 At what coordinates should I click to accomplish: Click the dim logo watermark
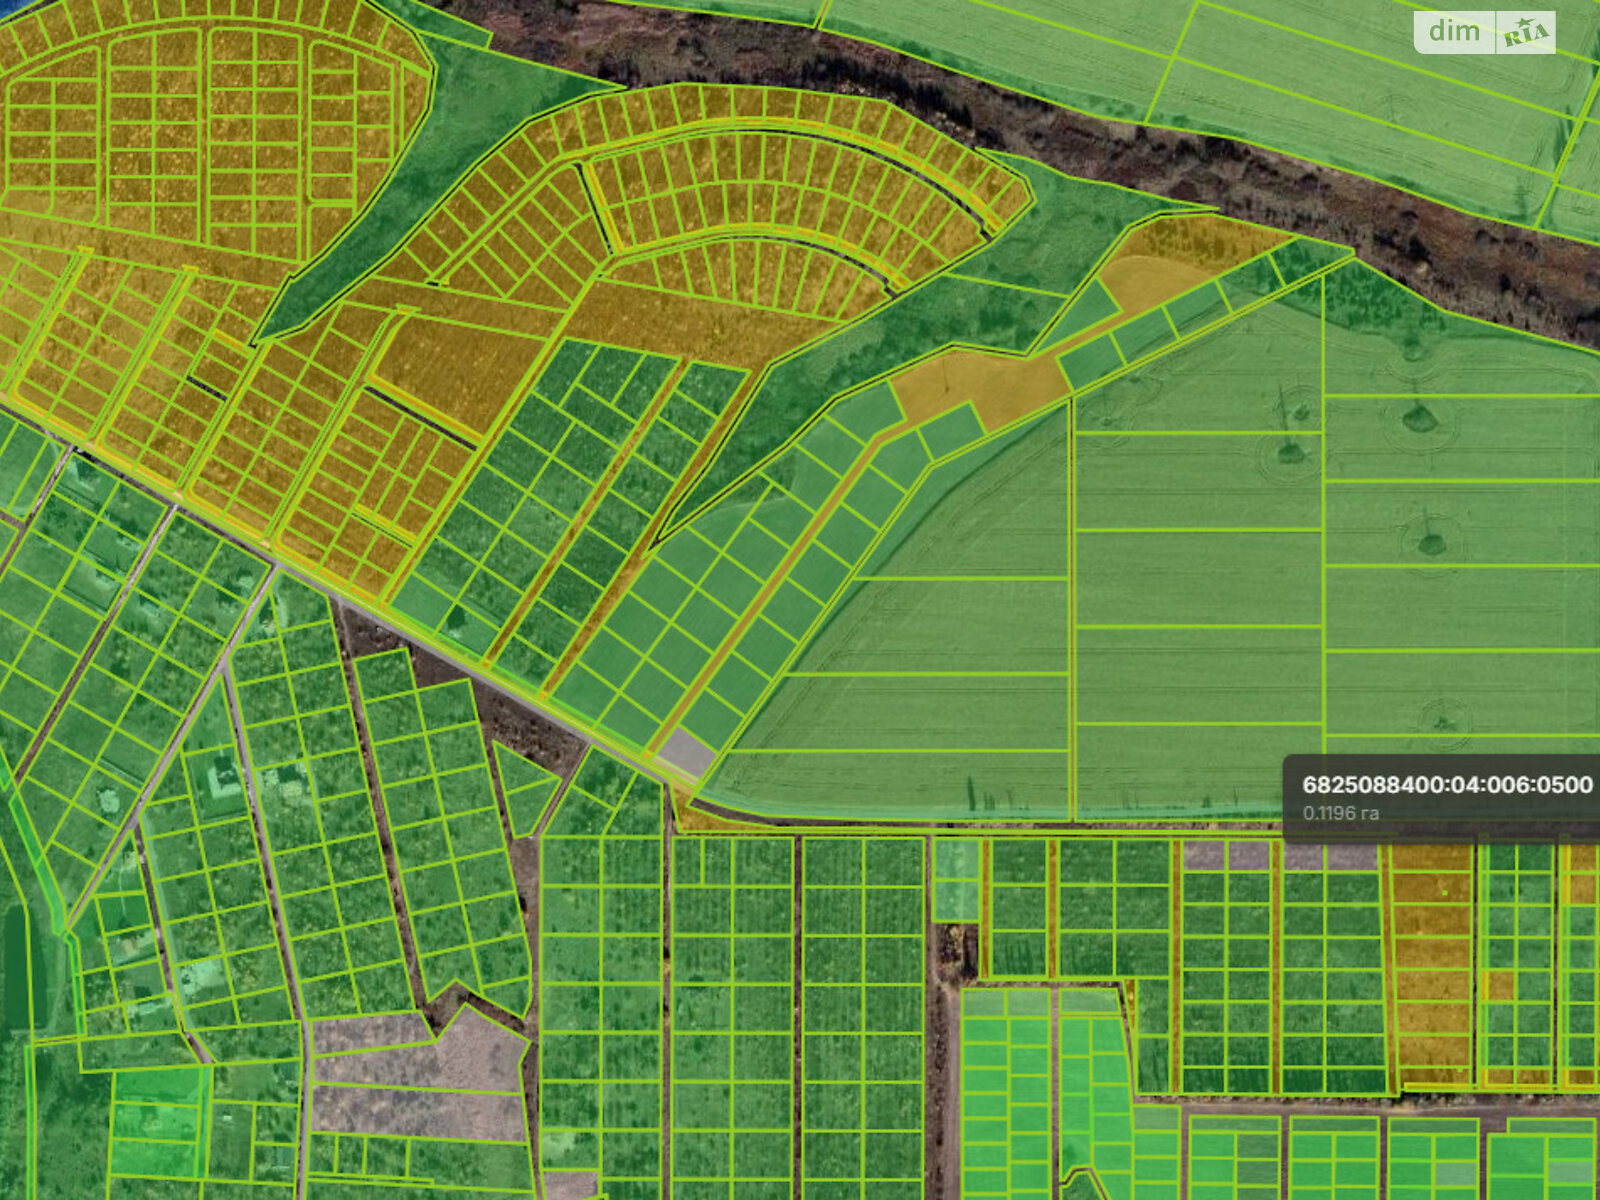(x=1455, y=32)
